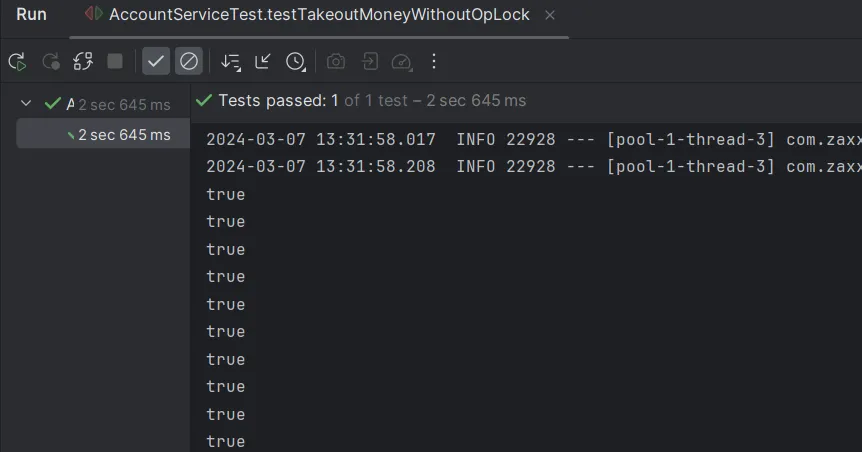Click the Rerun Failed Tests icon
The image size is (862, 452).
click(50, 62)
